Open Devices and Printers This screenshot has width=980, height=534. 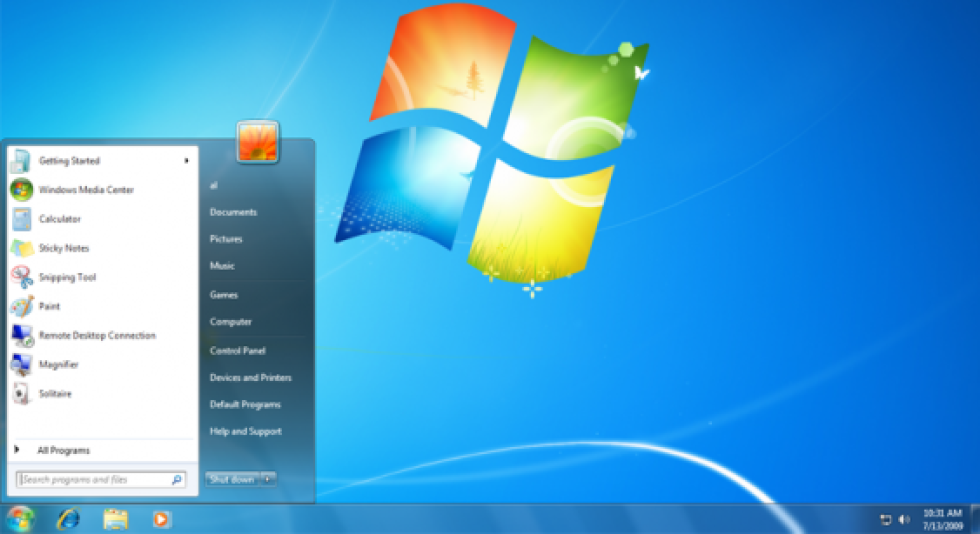tap(251, 378)
